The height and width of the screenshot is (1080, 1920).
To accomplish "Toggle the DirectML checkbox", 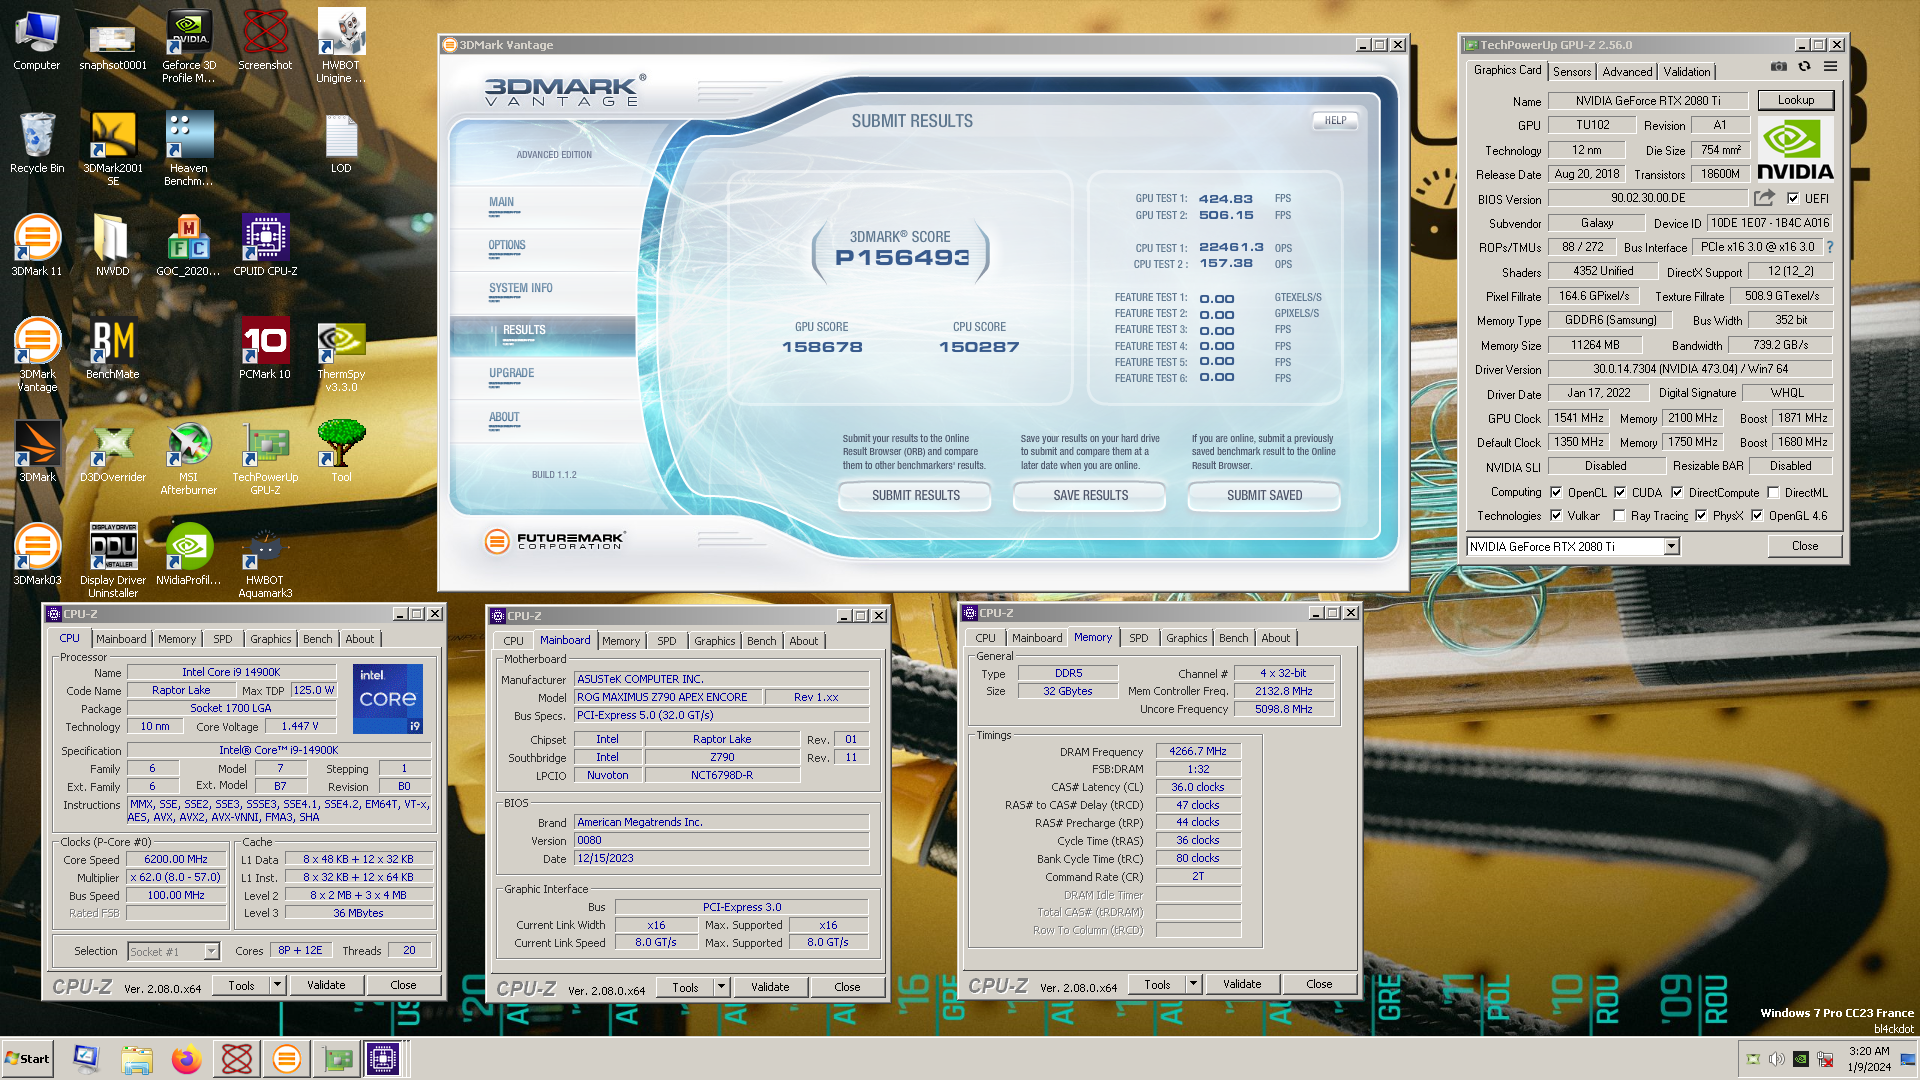I will [1773, 492].
